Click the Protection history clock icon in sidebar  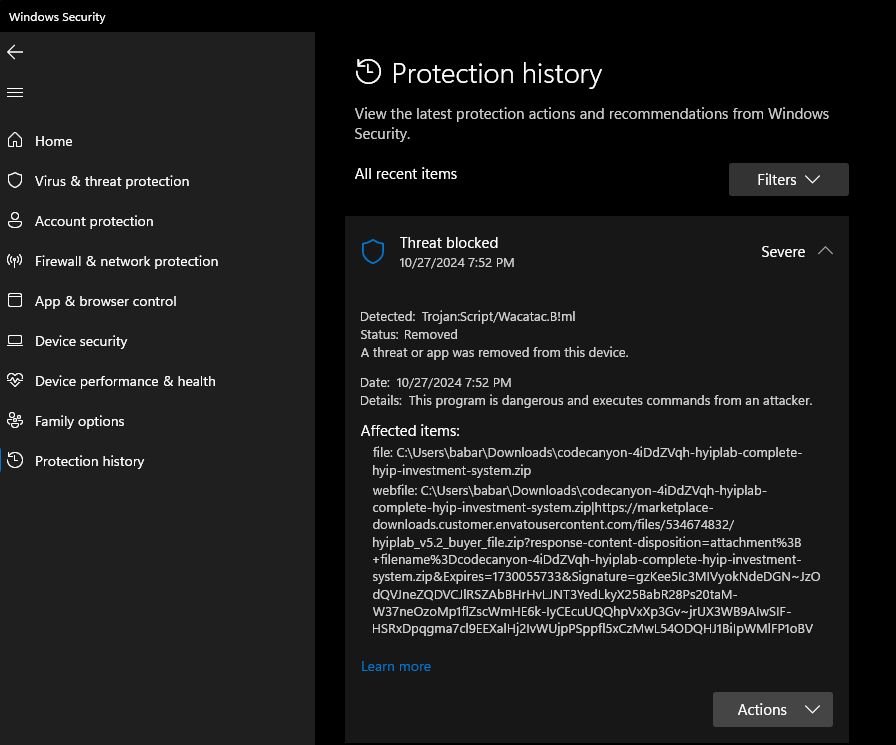[x=15, y=461]
